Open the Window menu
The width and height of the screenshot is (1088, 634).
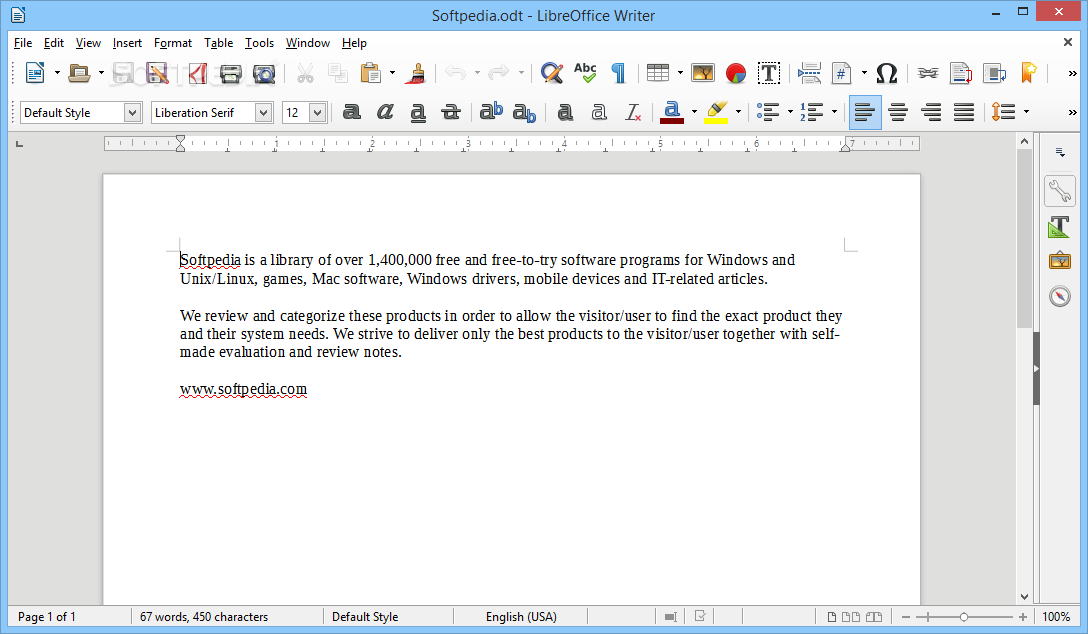[x=307, y=43]
